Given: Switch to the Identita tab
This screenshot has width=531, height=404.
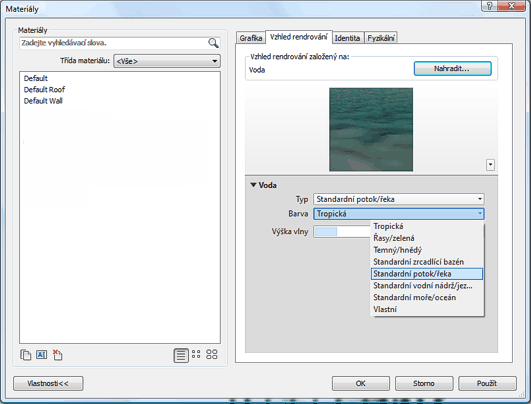Looking at the screenshot, I should pos(347,38).
